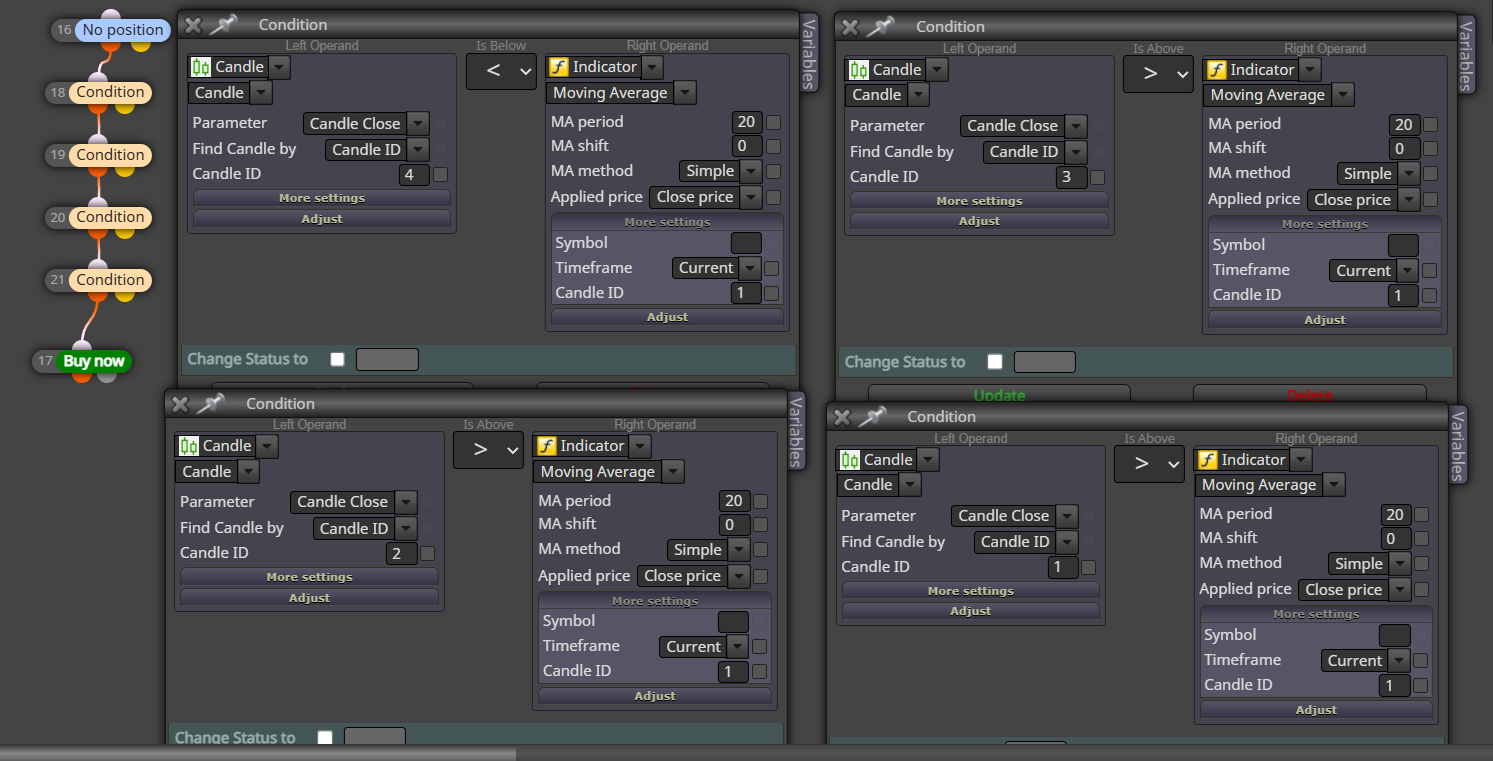
Task: Click right operand Adjust button, bottom-left panel
Action: point(655,696)
